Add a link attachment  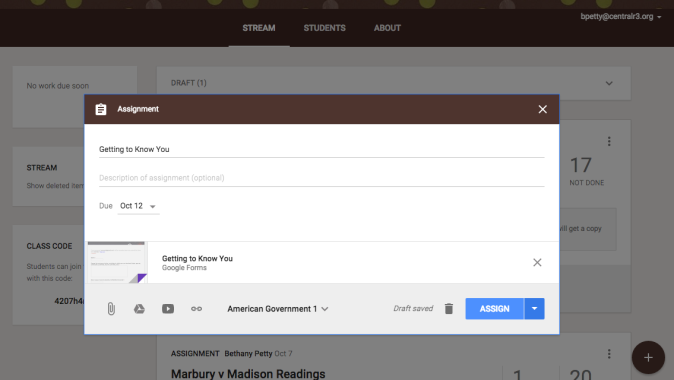point(196,309)
